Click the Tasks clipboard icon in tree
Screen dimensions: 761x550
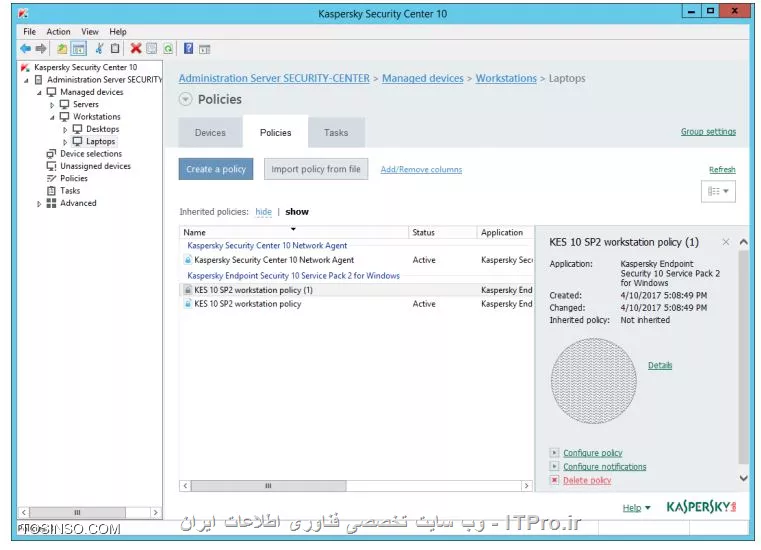point(51,191)
